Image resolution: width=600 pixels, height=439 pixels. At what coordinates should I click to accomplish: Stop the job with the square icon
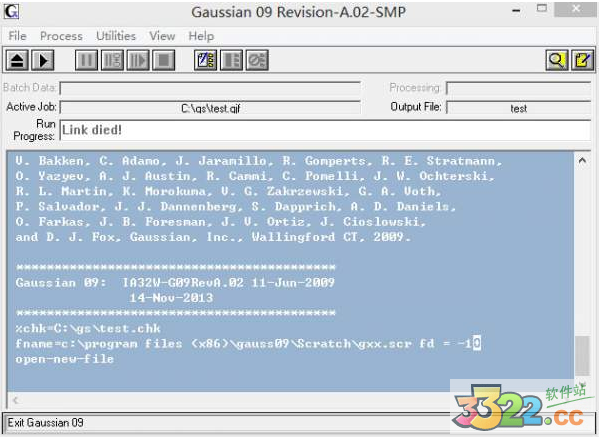pos(164,60)
